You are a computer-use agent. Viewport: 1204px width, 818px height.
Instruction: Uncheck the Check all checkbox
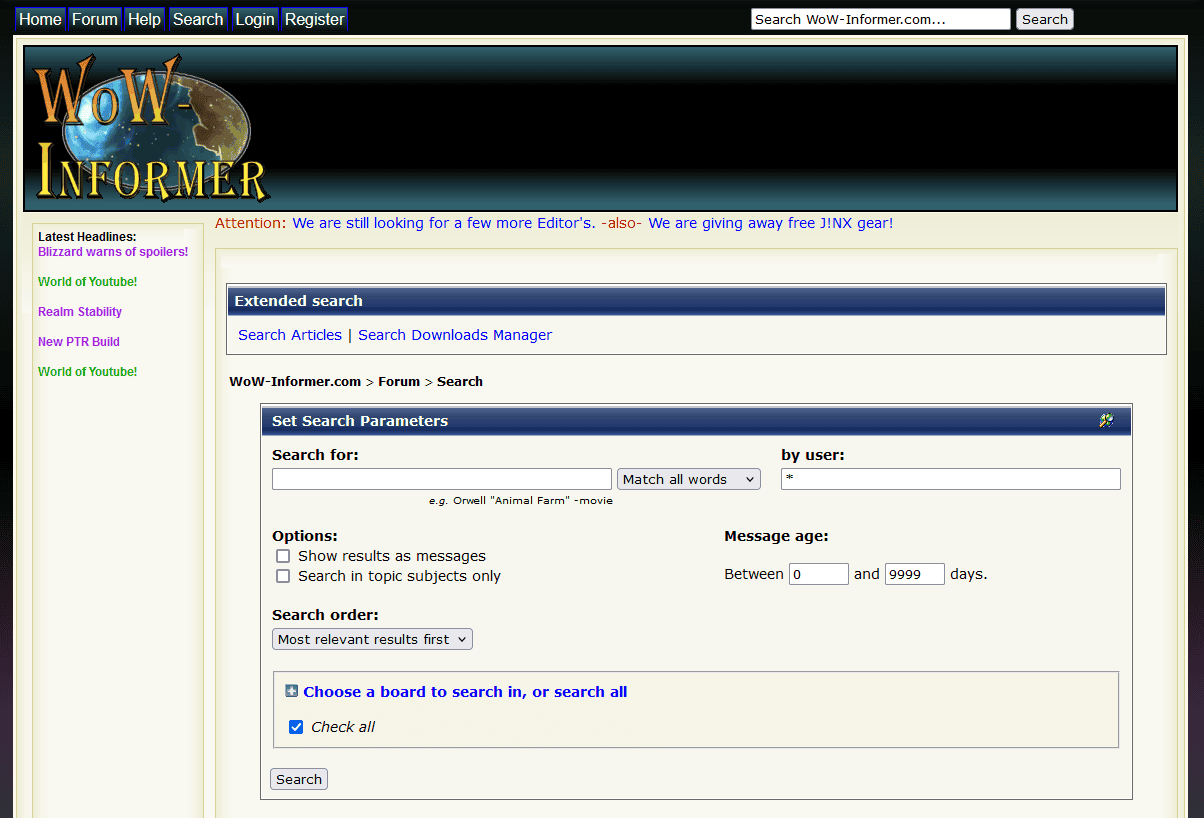coord(296,727)
